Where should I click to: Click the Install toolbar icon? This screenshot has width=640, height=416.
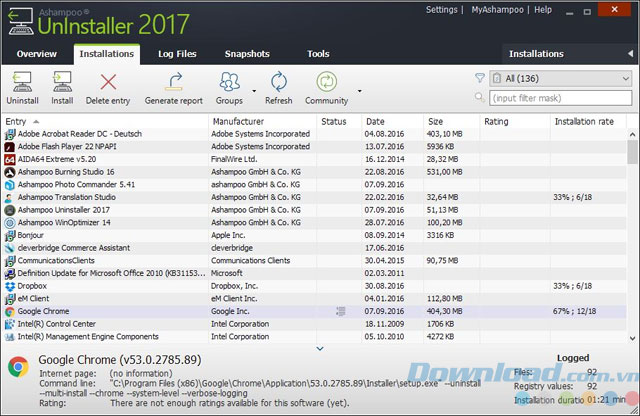pos(62,82)
